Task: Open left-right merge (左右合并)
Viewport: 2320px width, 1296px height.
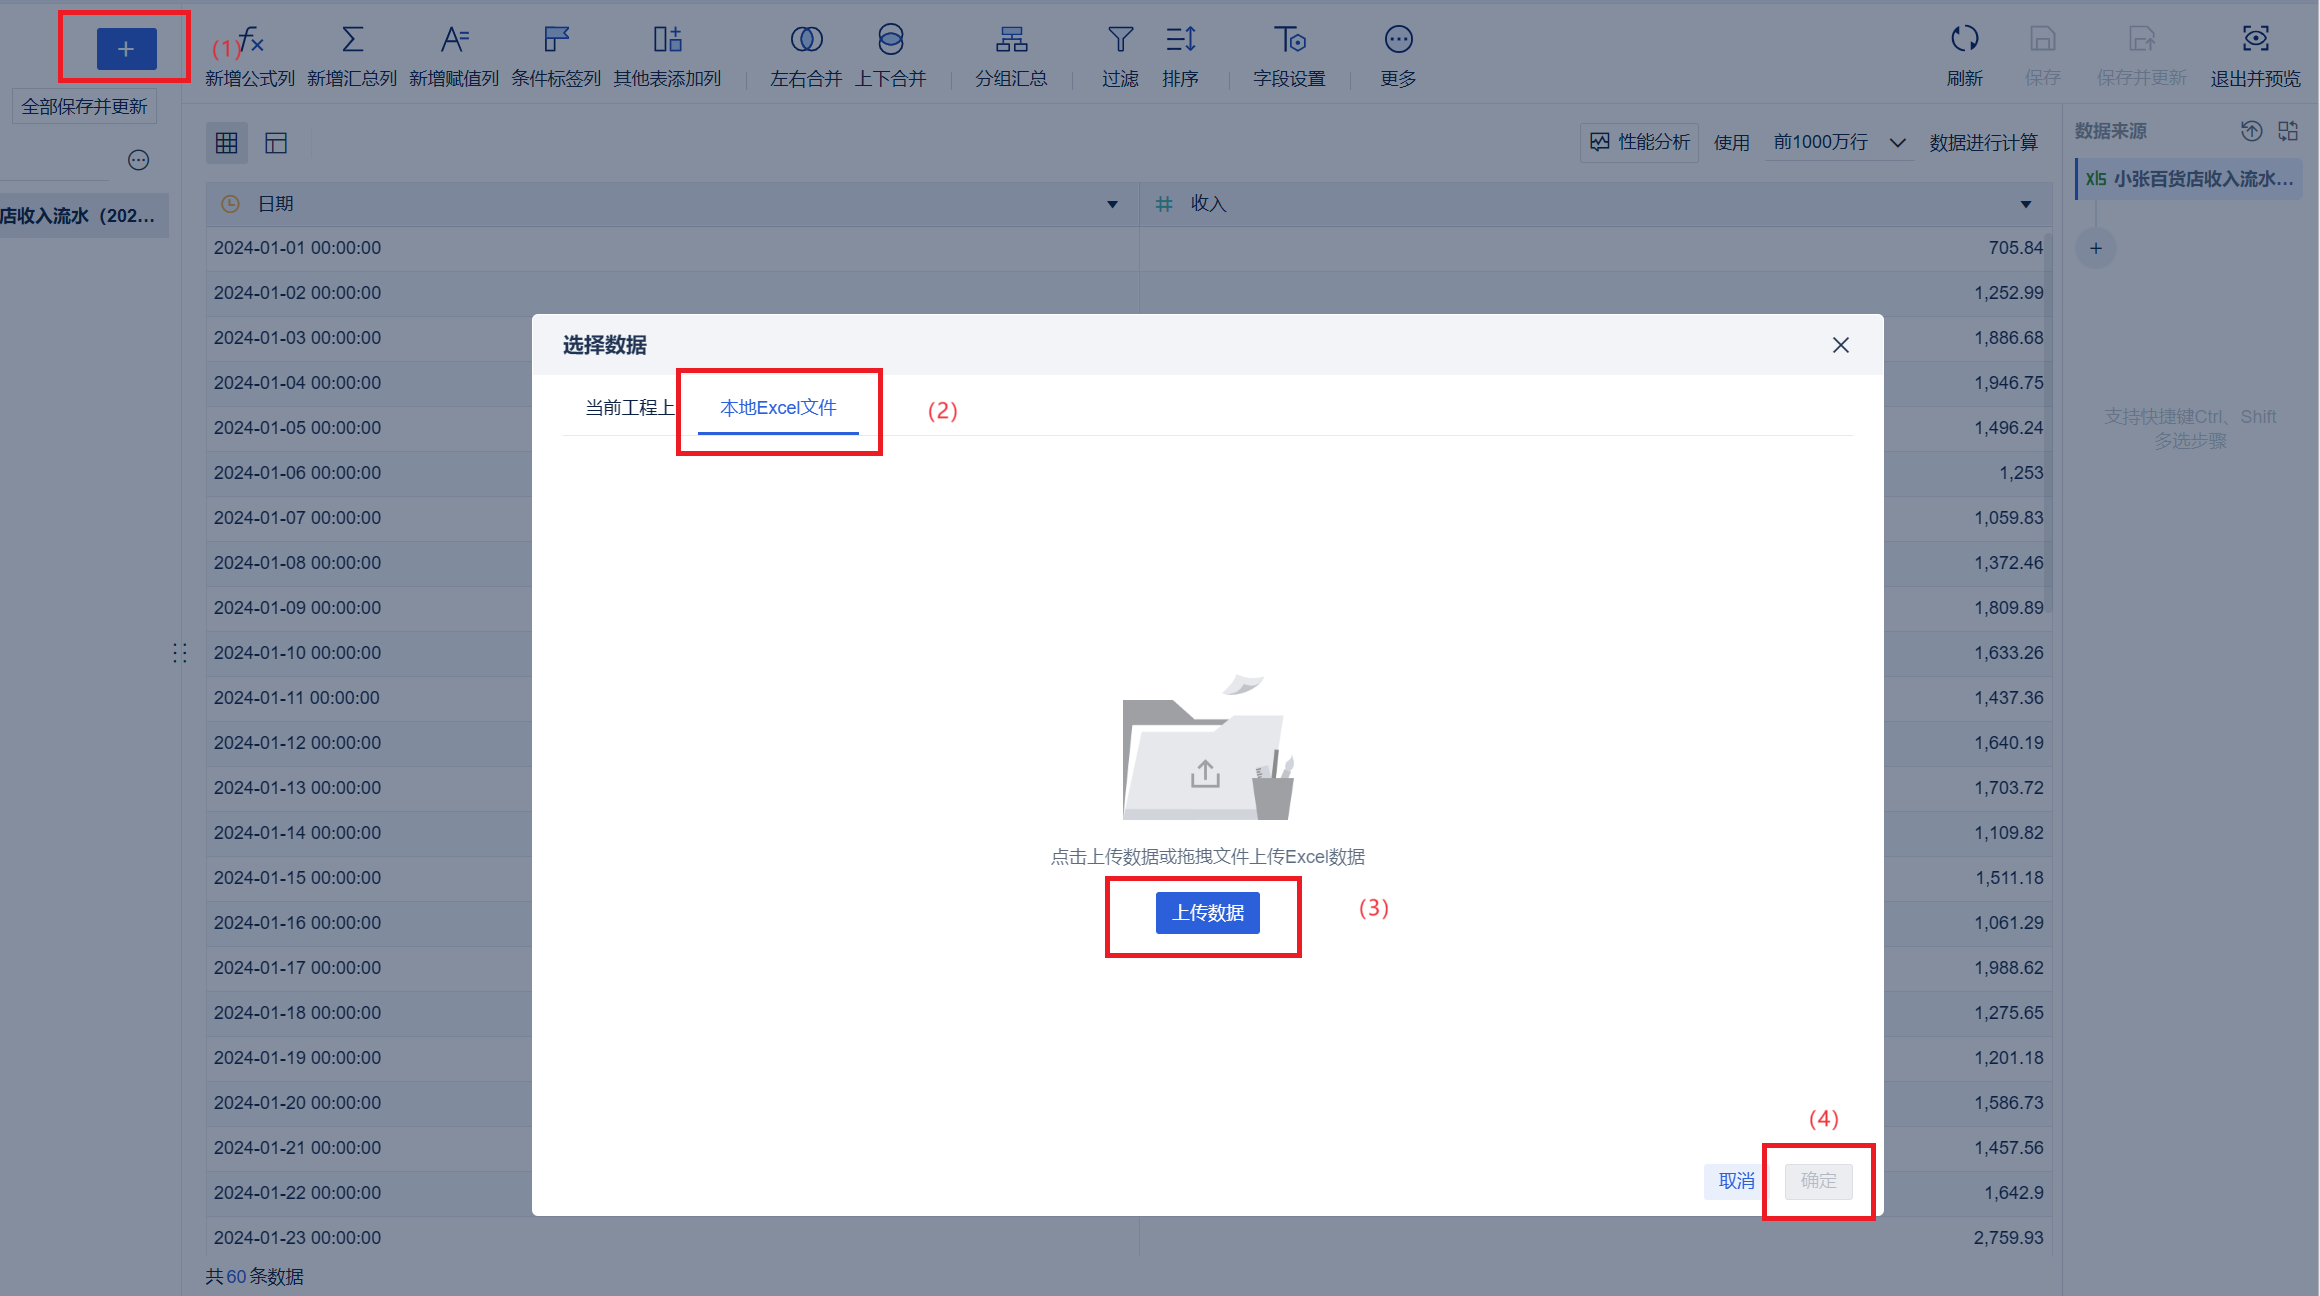Action: click(x=806, y=56)
